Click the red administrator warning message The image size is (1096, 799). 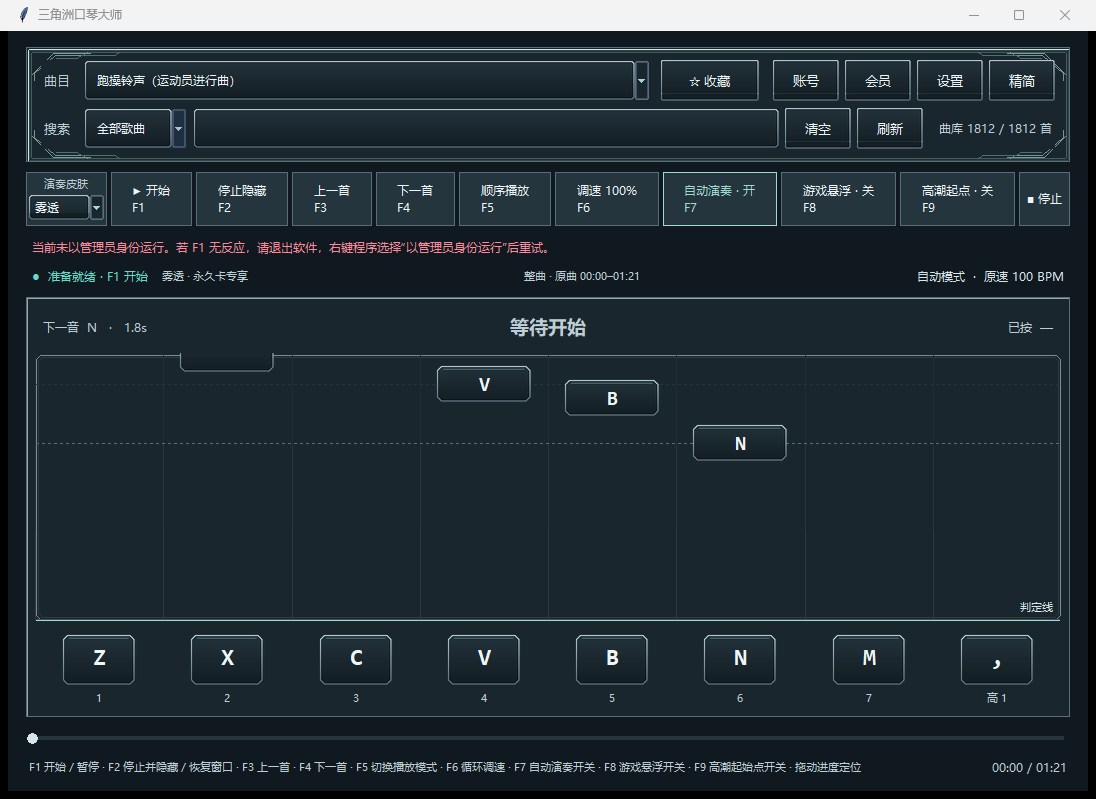tap(292, 247)
